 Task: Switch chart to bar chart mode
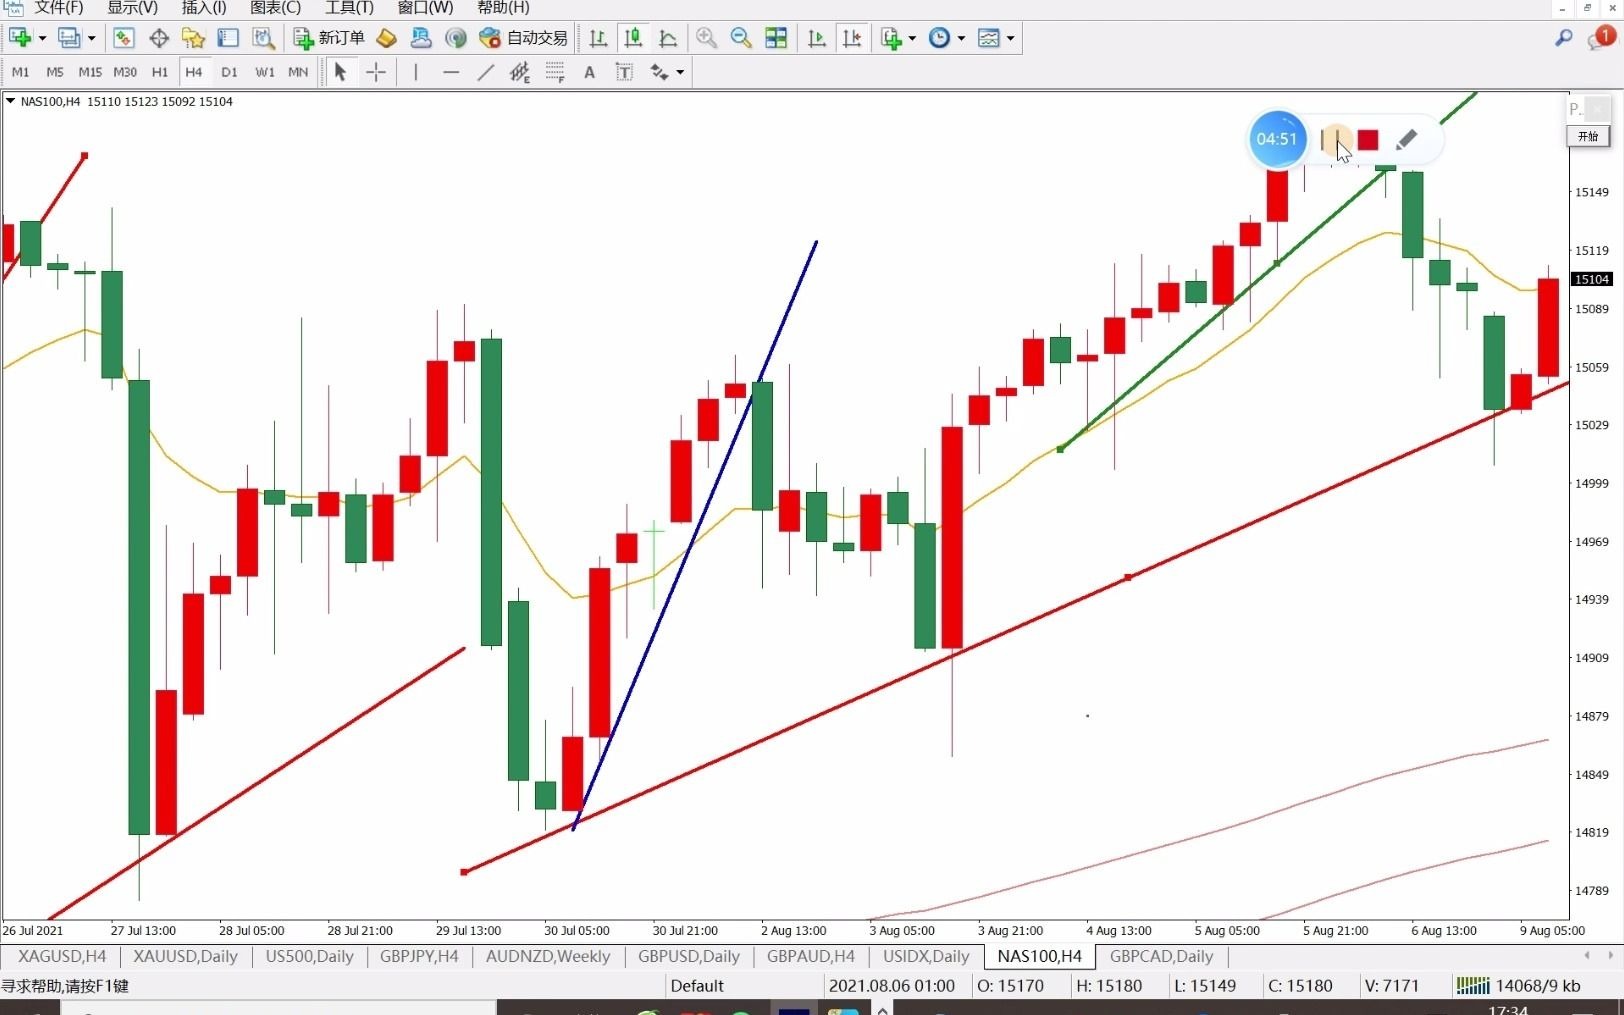pos(598,38)
